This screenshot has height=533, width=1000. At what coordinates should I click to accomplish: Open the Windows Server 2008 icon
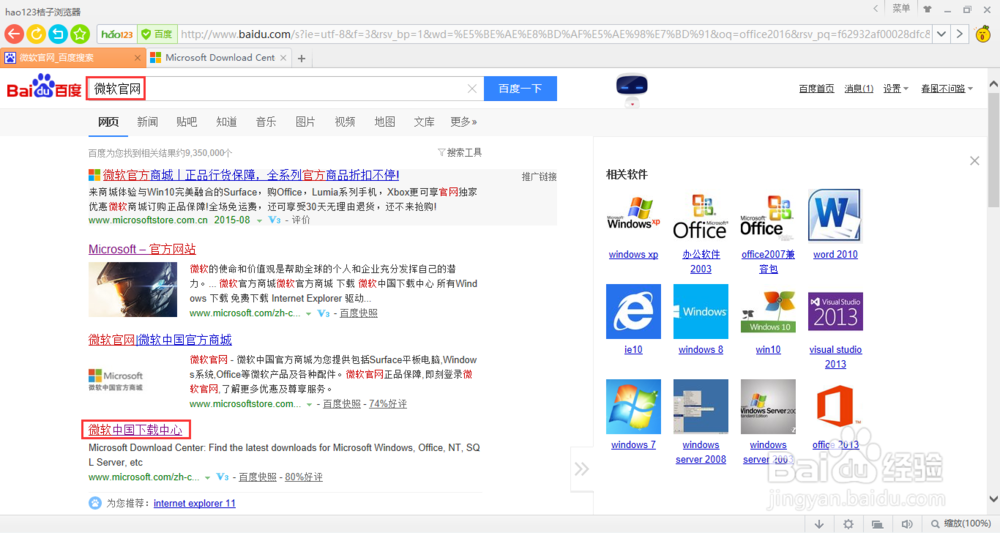point(700,407)
